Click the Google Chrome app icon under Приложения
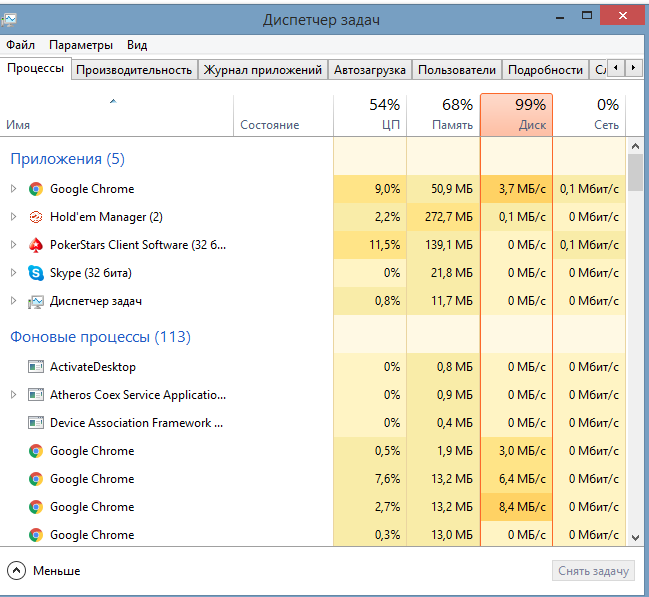Viewport: 649px width, 597px height. pyautogui.click(x=36, y=189)
